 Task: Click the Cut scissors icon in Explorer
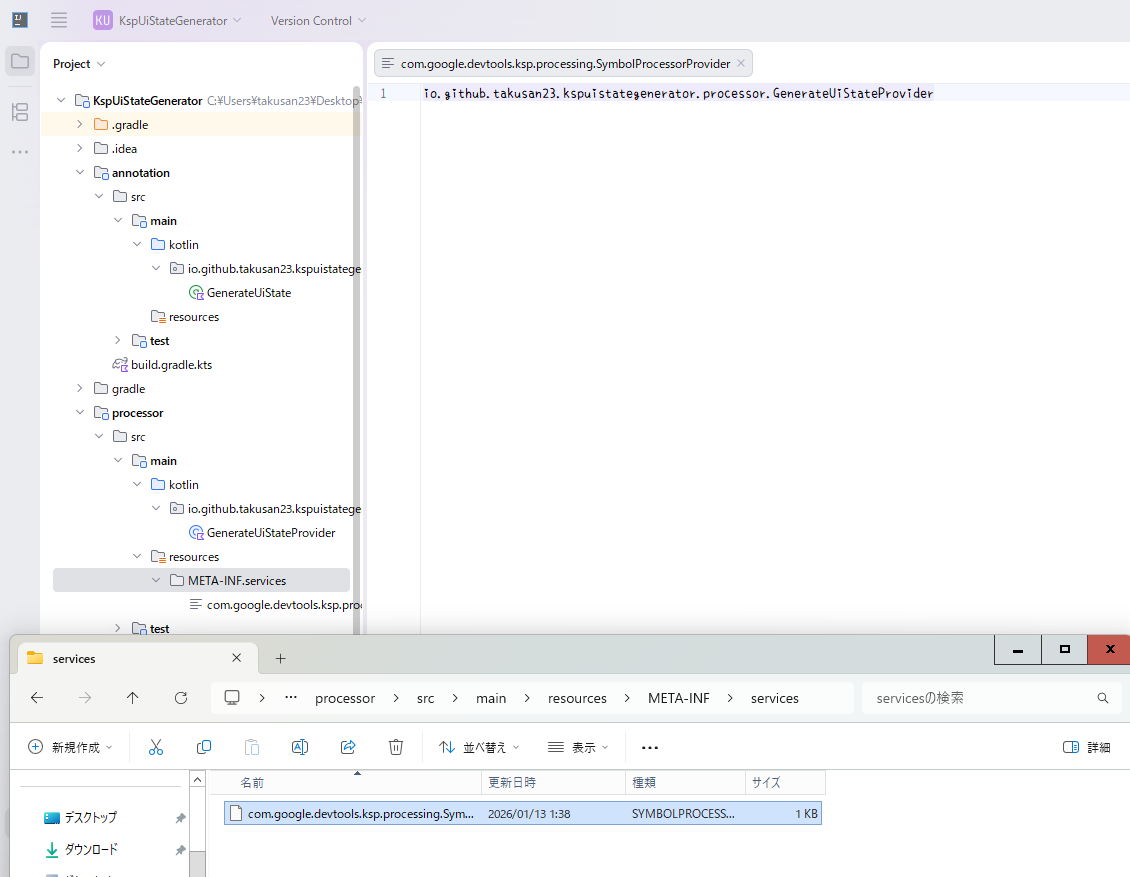click(156, 747)
